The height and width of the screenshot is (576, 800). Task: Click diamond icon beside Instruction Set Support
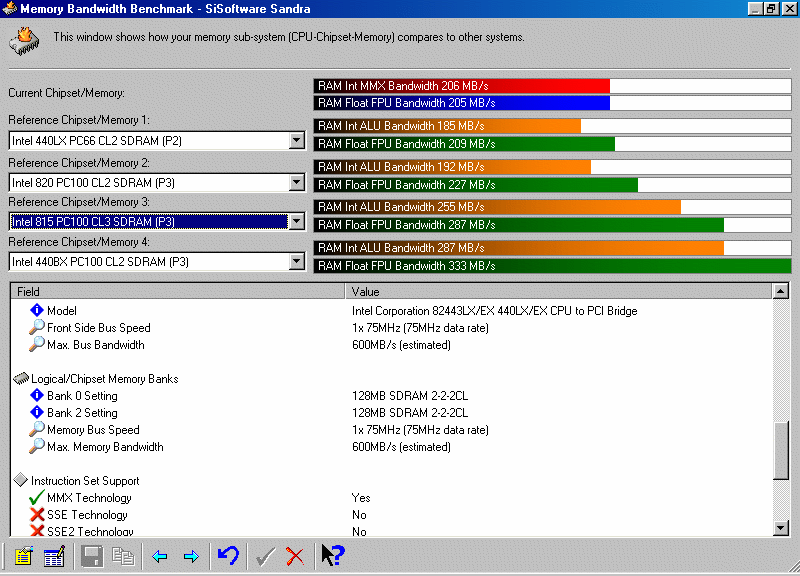tap(20, 480)
